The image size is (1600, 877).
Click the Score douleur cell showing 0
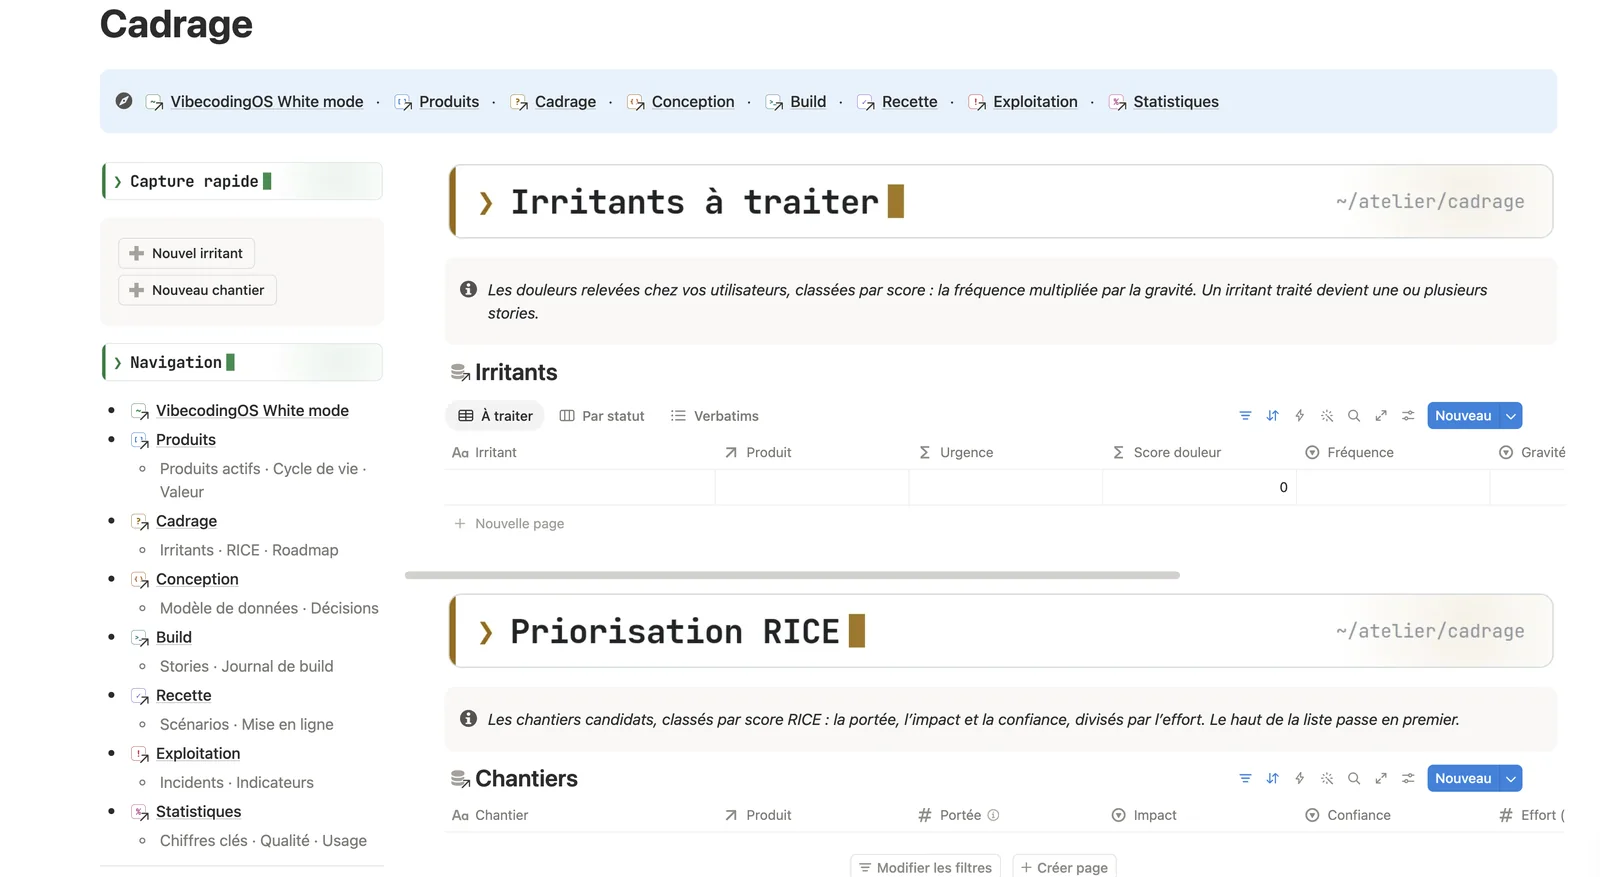click(1199, 488)
